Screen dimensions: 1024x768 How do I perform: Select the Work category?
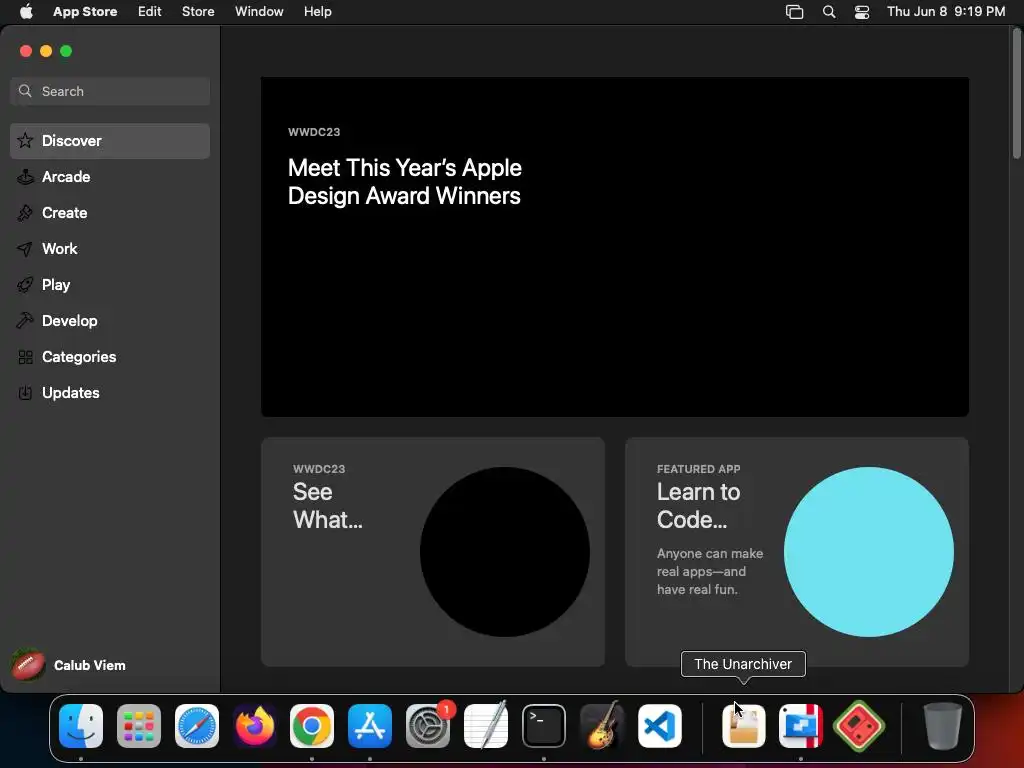(110, 249)
